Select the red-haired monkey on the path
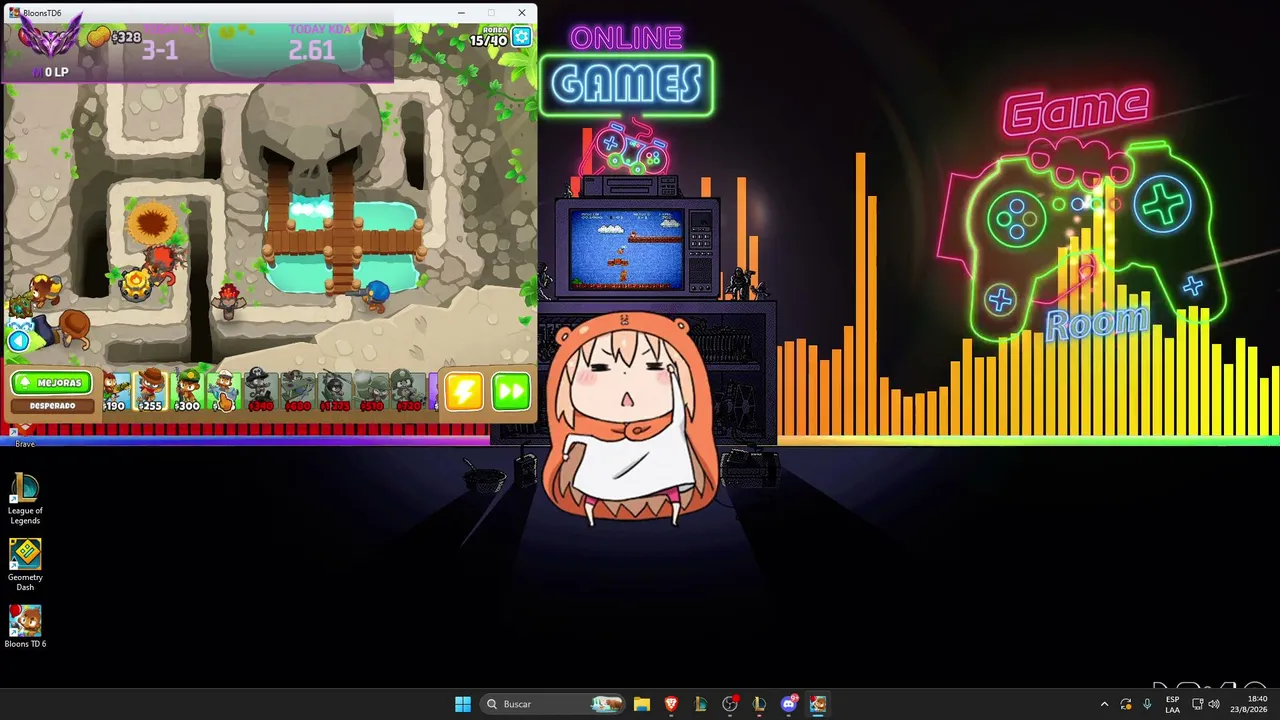The image size is (1280, 720). tap(230, 301)
